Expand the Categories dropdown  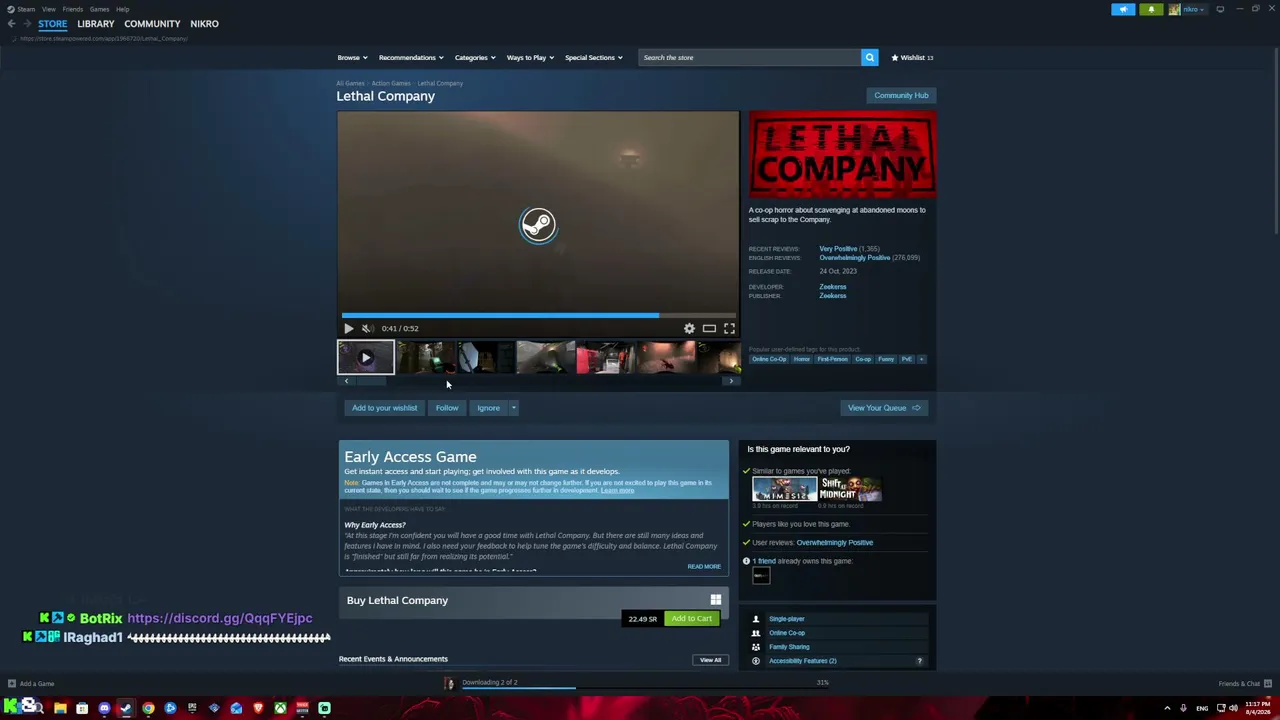(x=475, y=57)
